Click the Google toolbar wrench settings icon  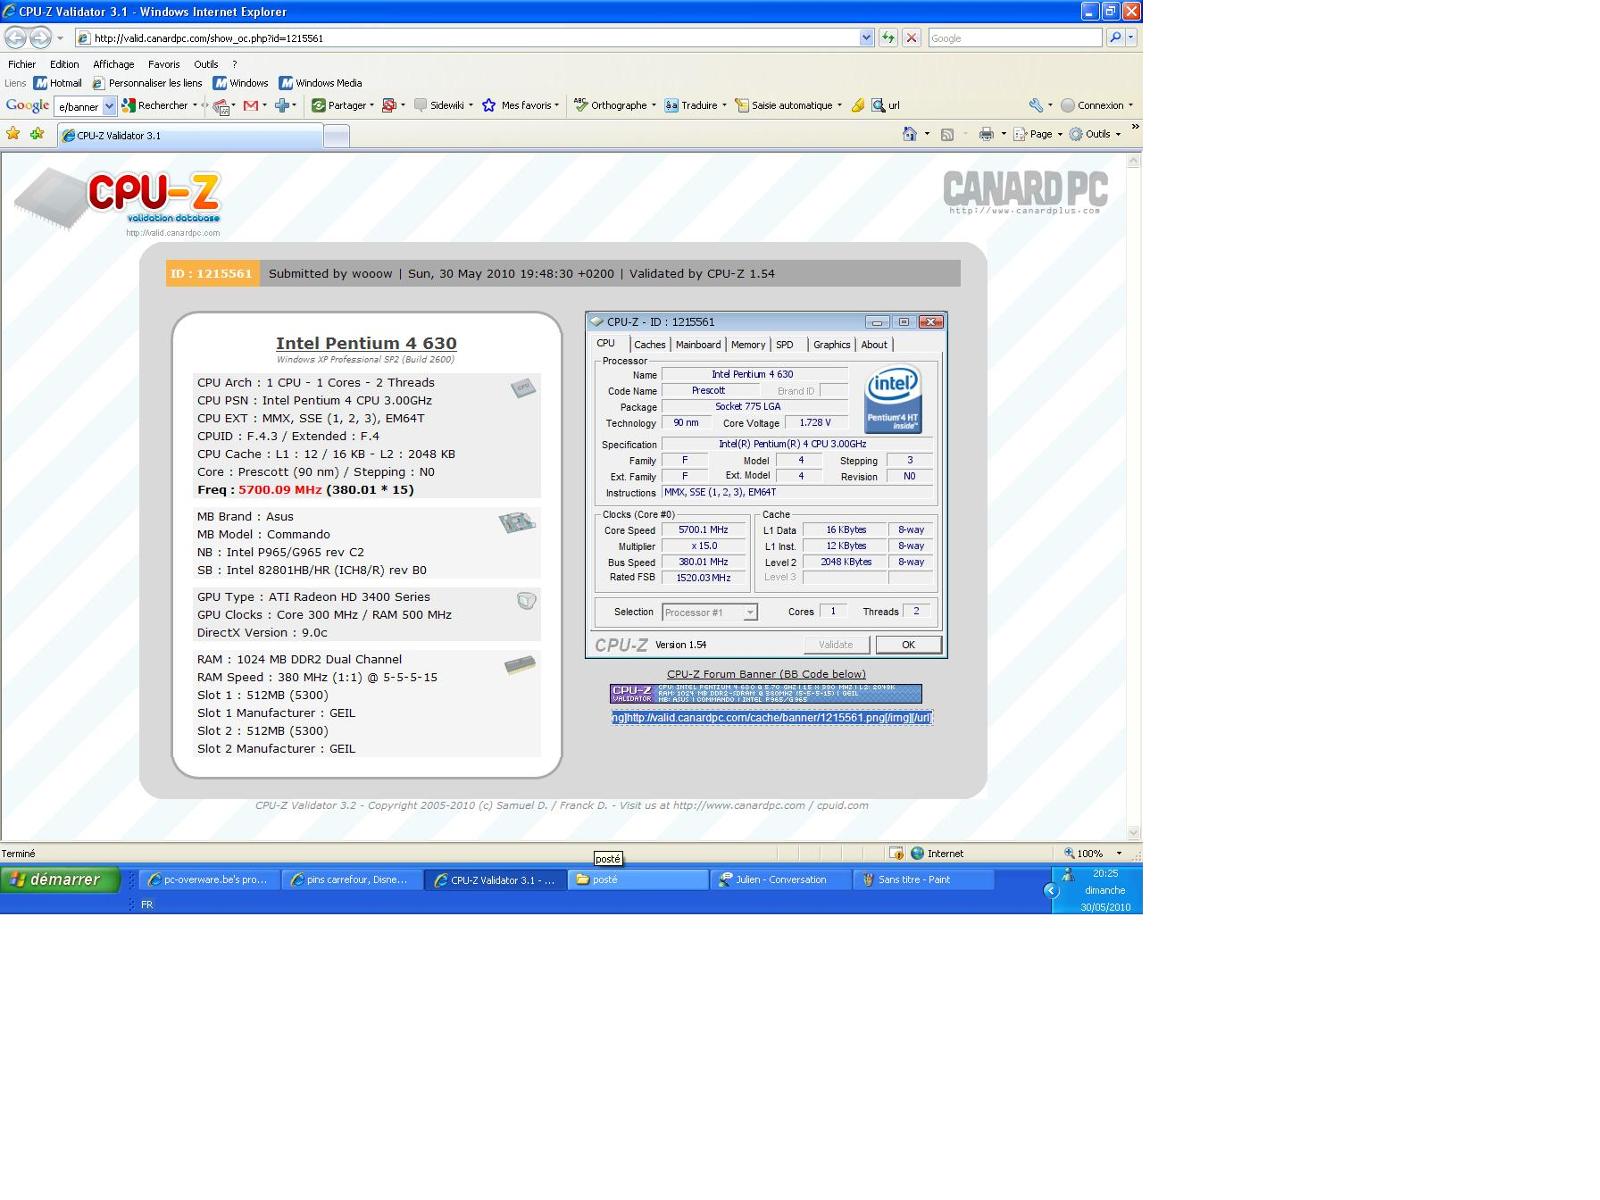[x=1036, y=105]
